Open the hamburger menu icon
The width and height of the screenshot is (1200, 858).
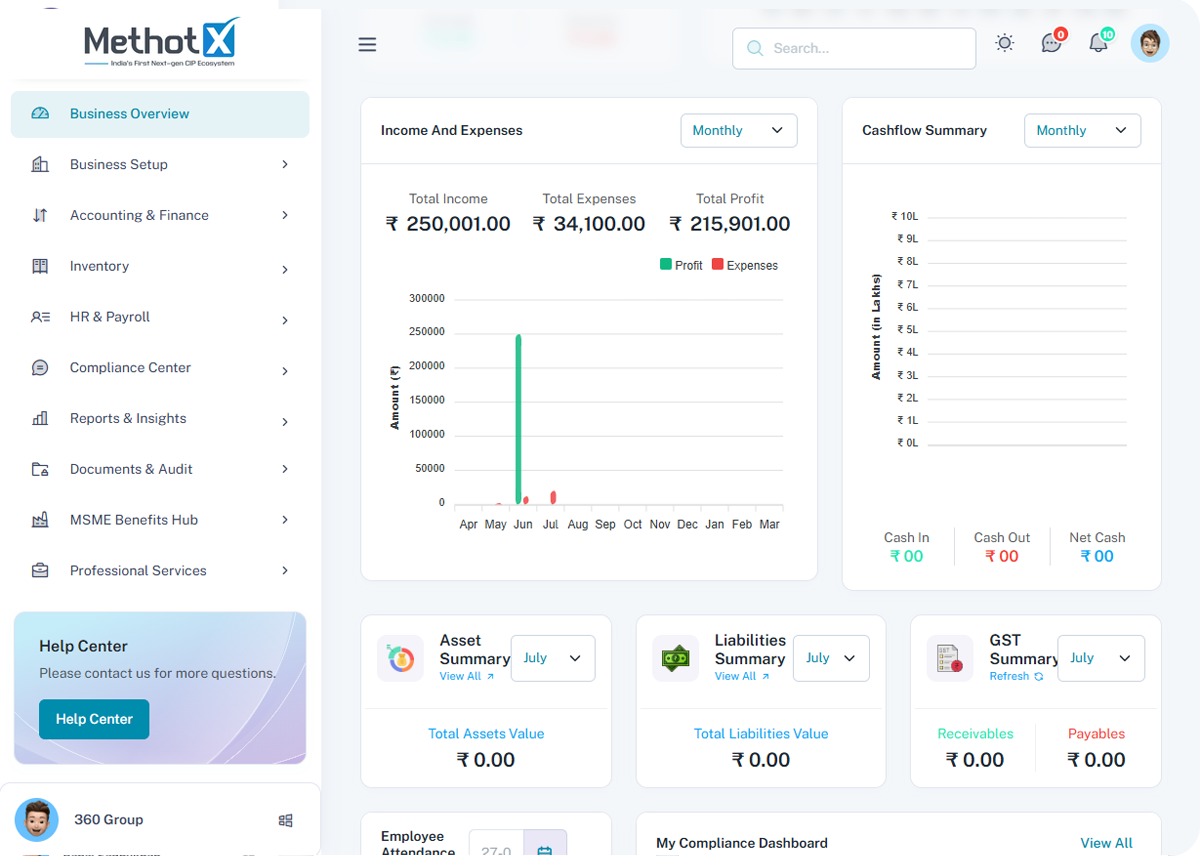[x=367, y=44]
